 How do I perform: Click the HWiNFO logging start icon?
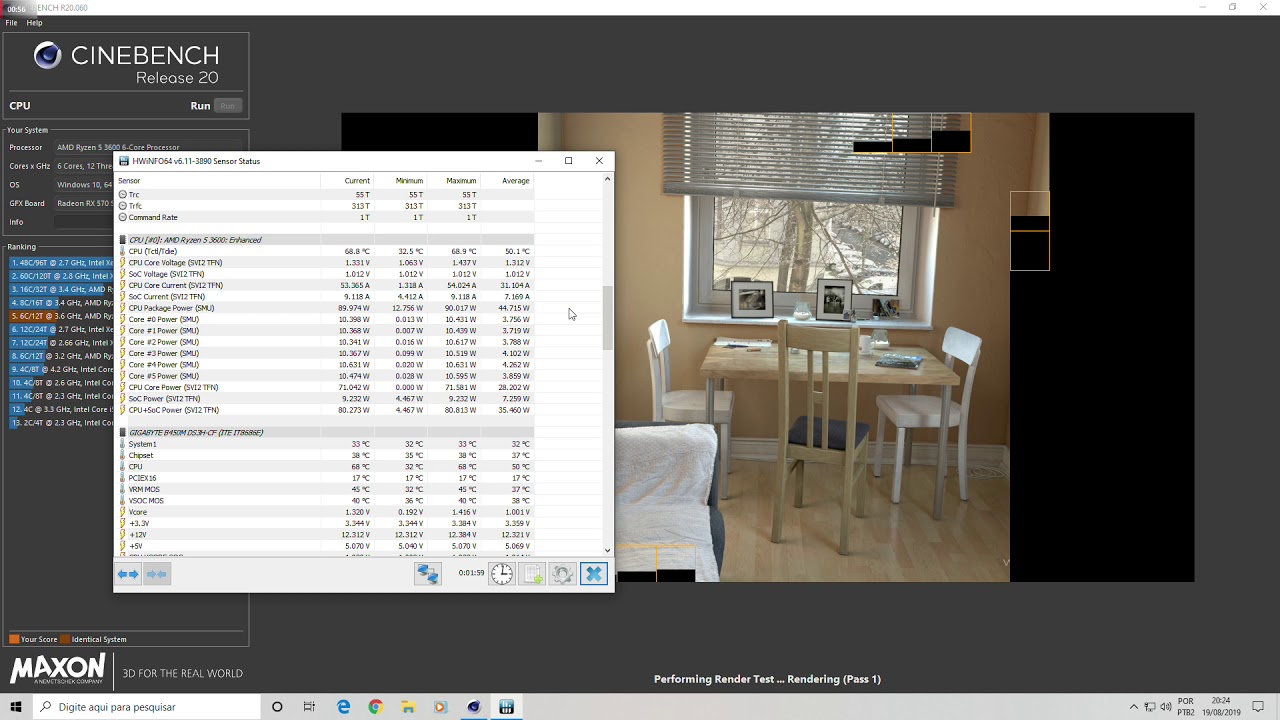point(533,574)
